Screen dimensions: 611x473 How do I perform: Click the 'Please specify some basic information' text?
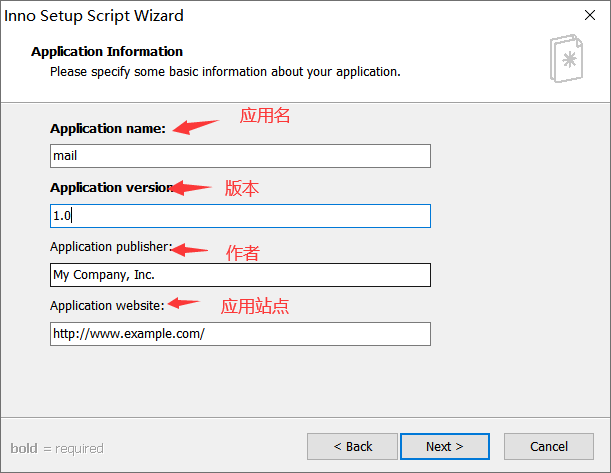pos(225,72)
